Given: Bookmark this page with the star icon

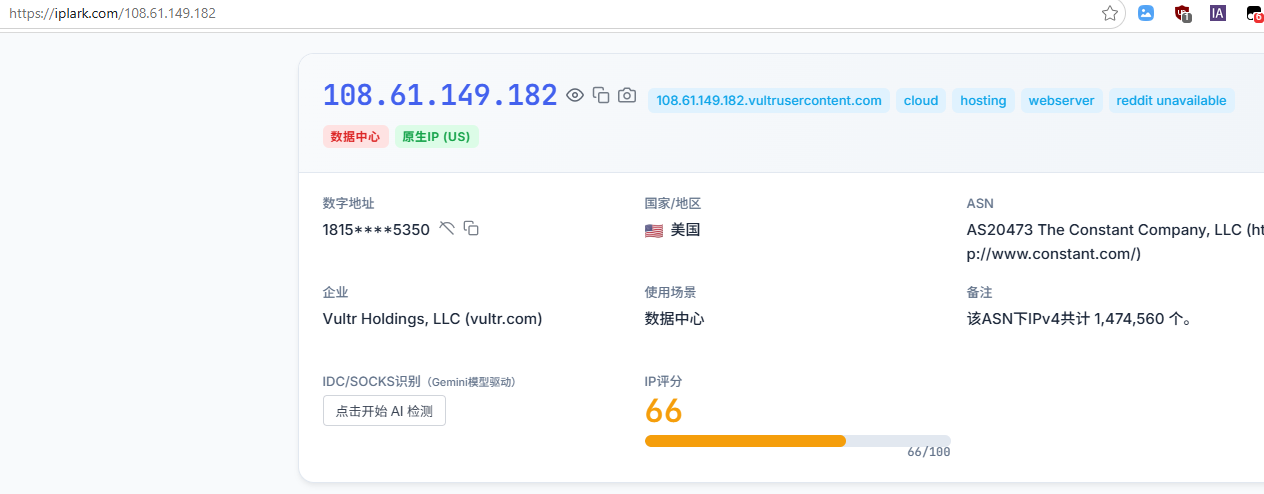Looking at the screenshot, I should tap(1109, 14).
